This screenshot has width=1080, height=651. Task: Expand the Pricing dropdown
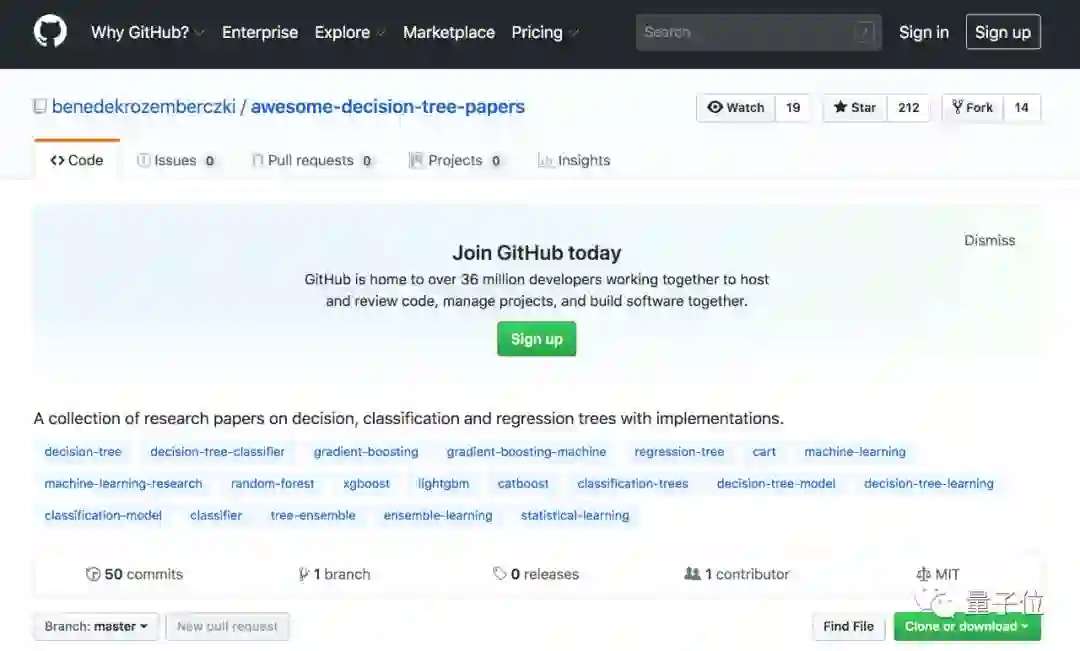click(x=545, y=32)
